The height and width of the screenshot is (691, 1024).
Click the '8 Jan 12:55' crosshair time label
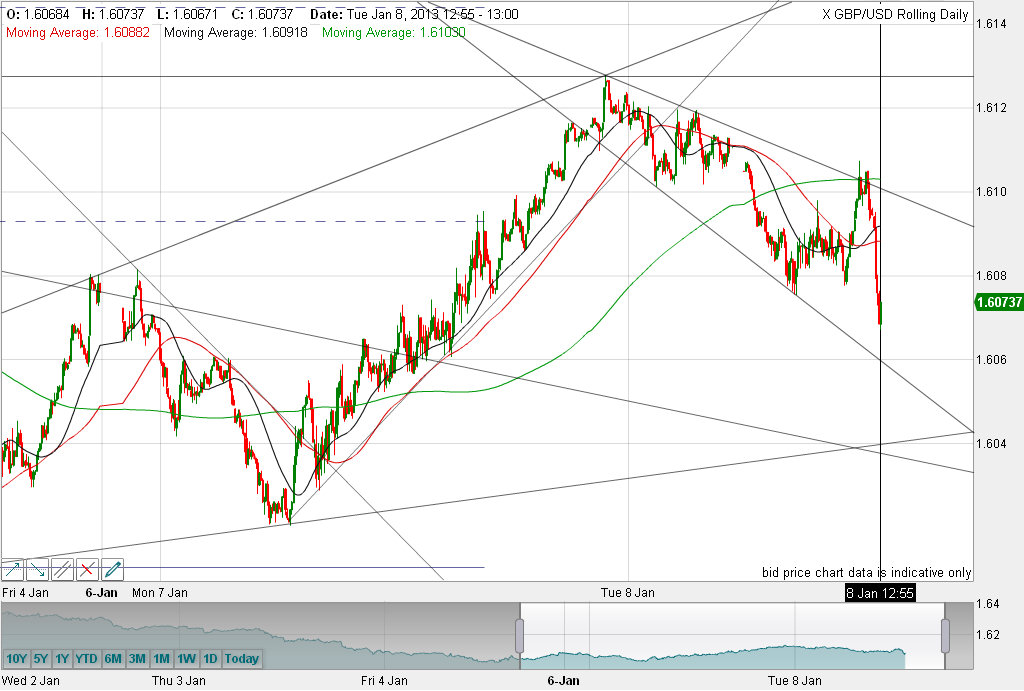(880, 593)
